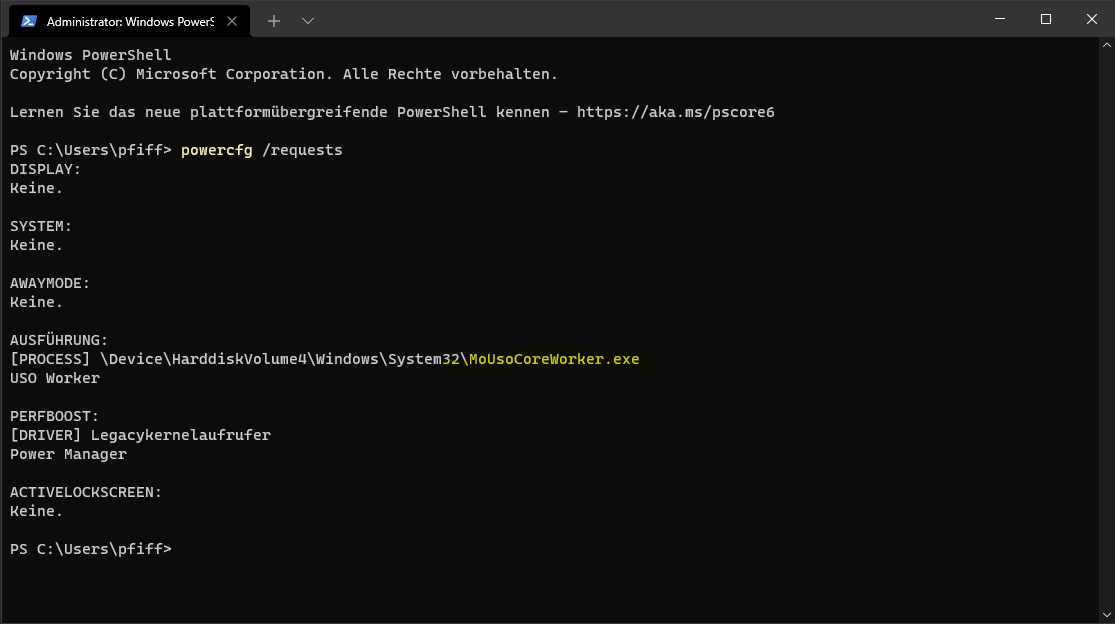Click the Copyright Microsoft Corporation line
The image size is (1115, 624).
pos(284,74)
